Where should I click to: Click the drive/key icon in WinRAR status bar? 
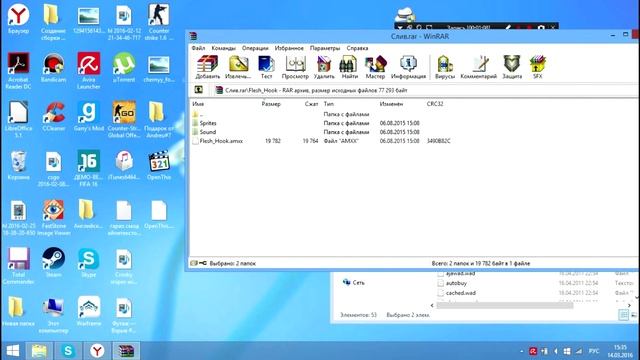pyautogui.click(x=199, y=263)
